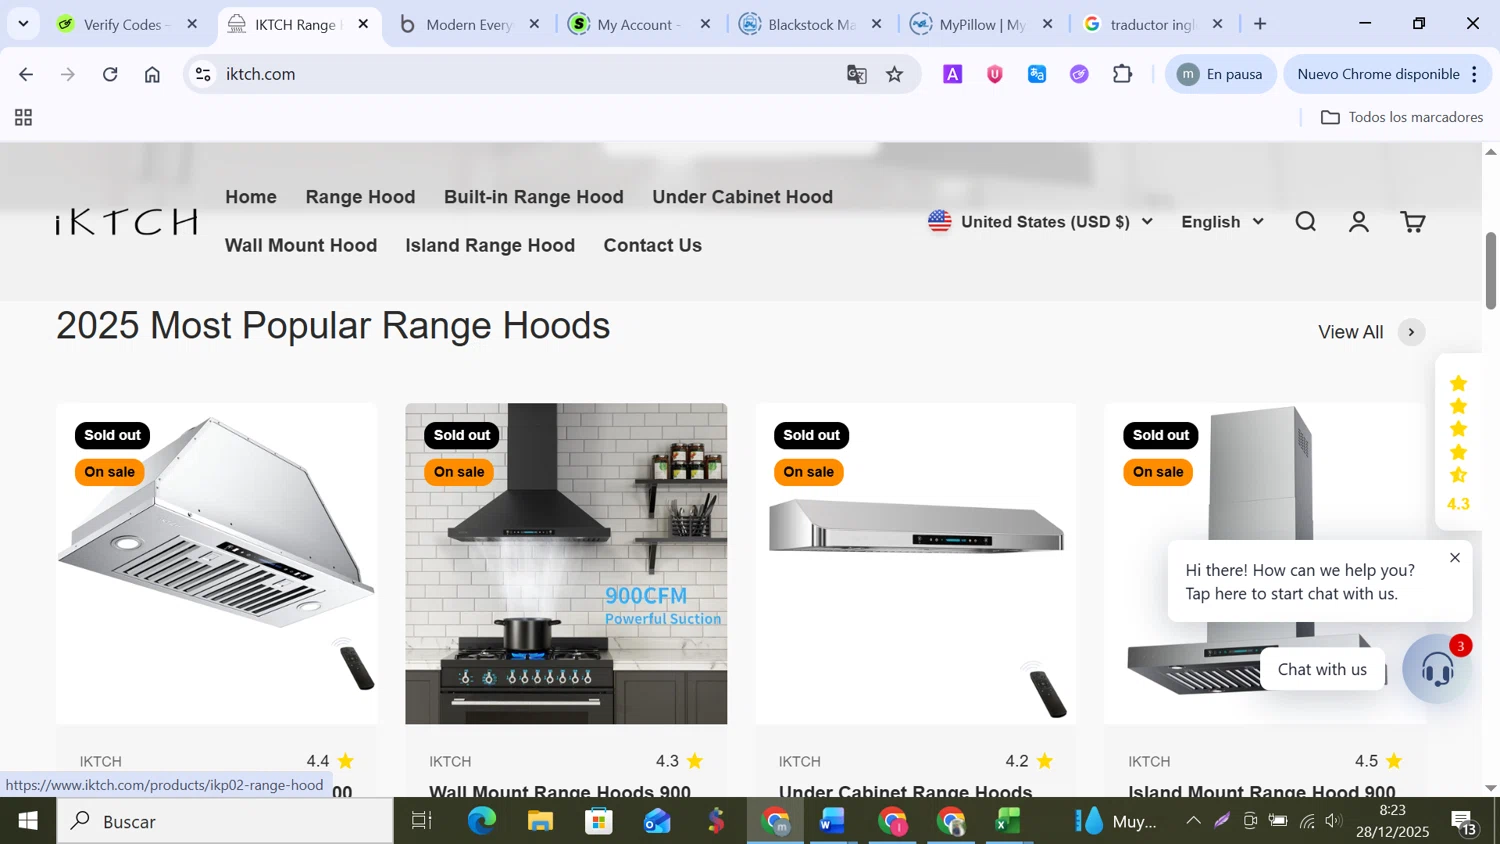Open Windows Start menu

coord(28,821)
